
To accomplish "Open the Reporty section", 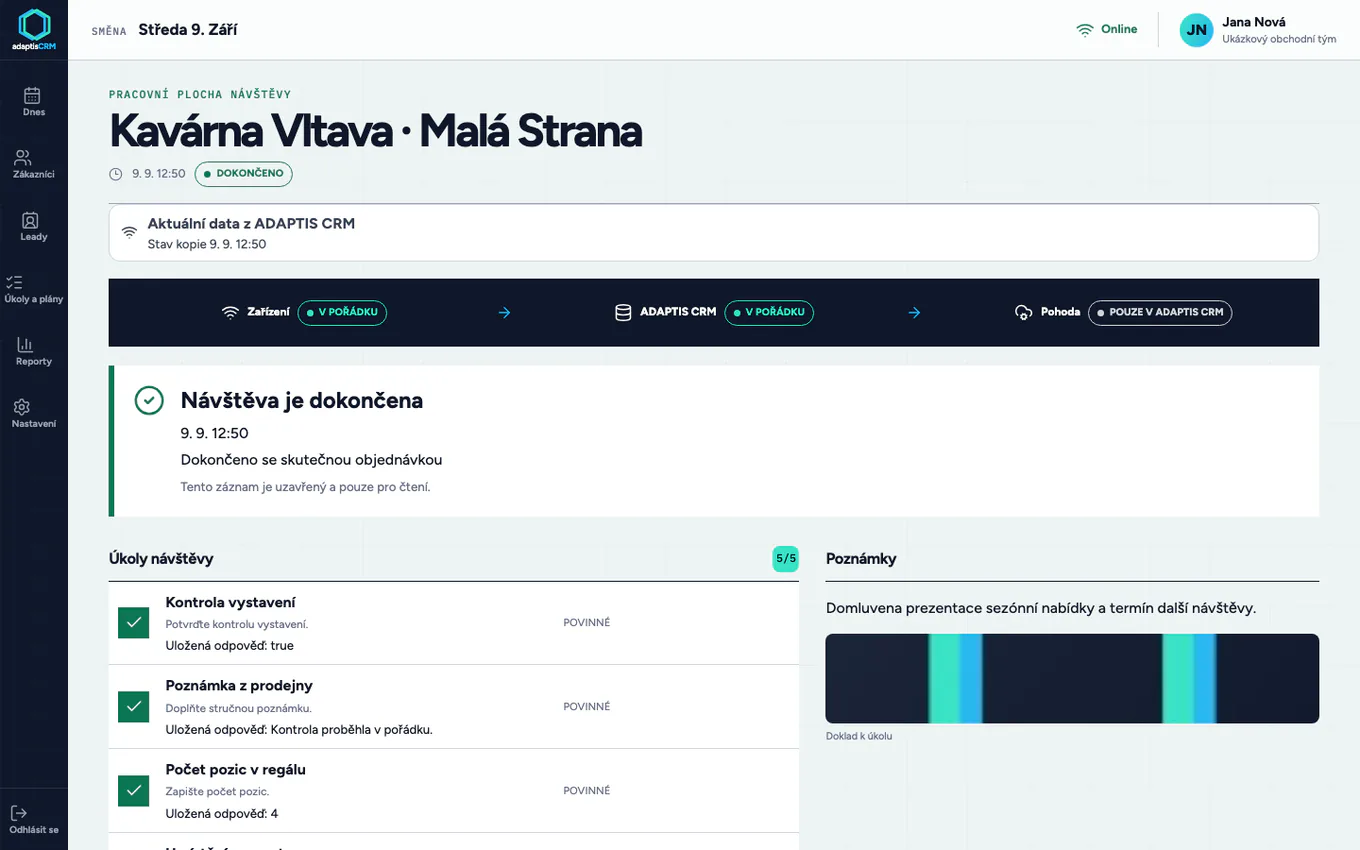I will (34, 351).
